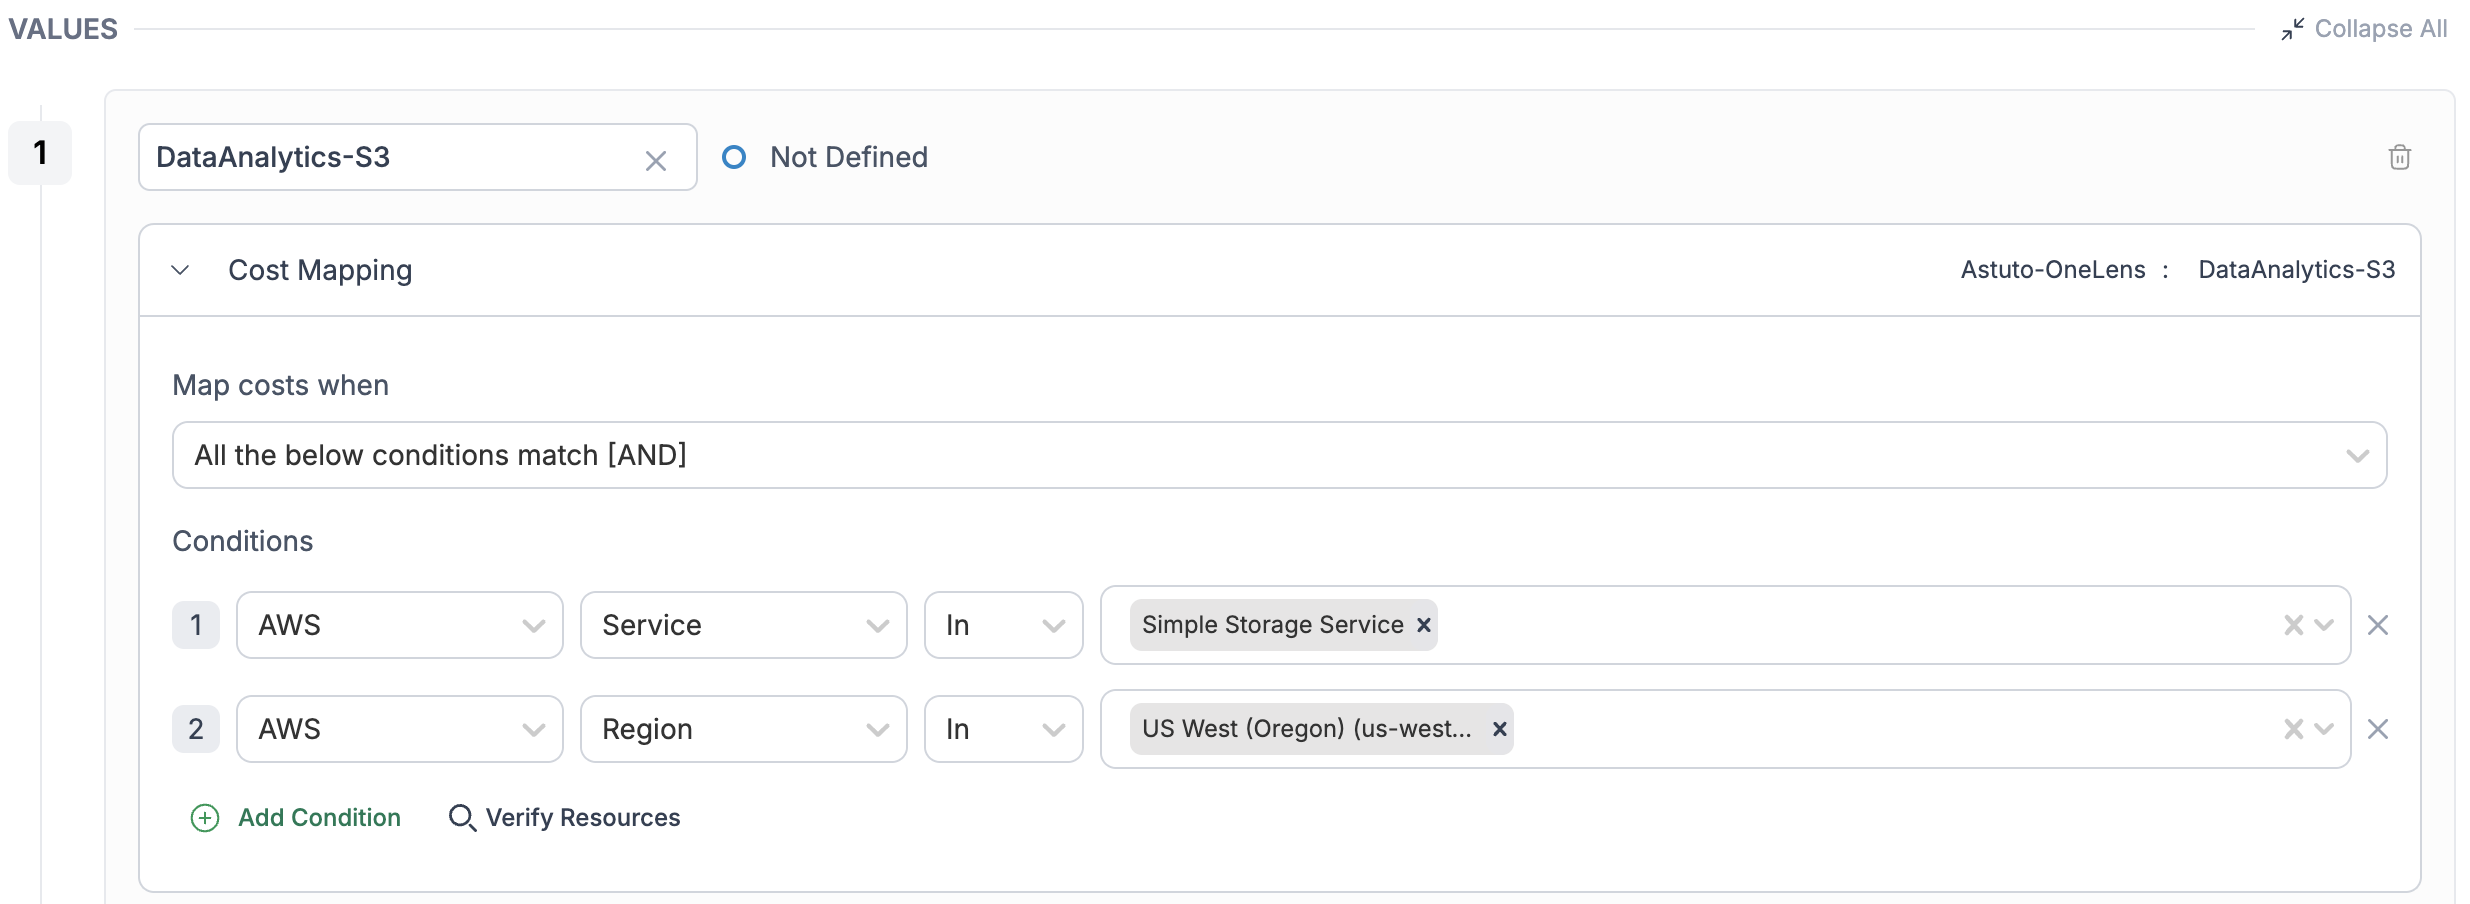This screenshot has width=2470, height=904.
Task: Delete condition 2 row
Action: pos(2378,729)
